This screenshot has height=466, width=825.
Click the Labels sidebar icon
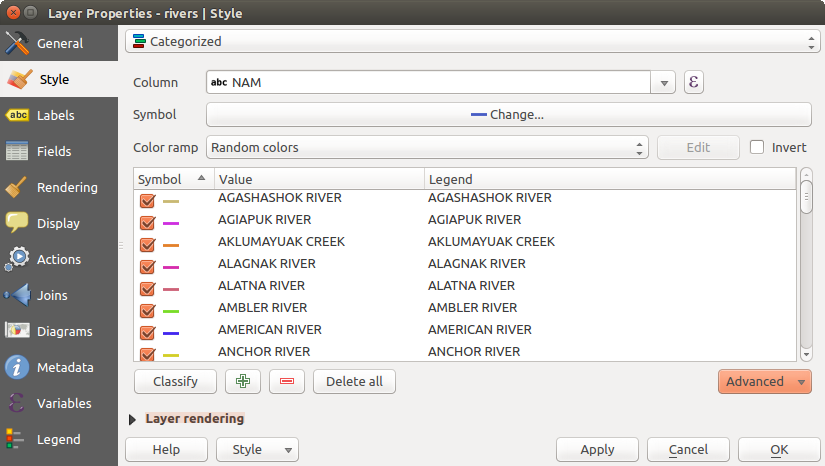(x=17, y=115)
